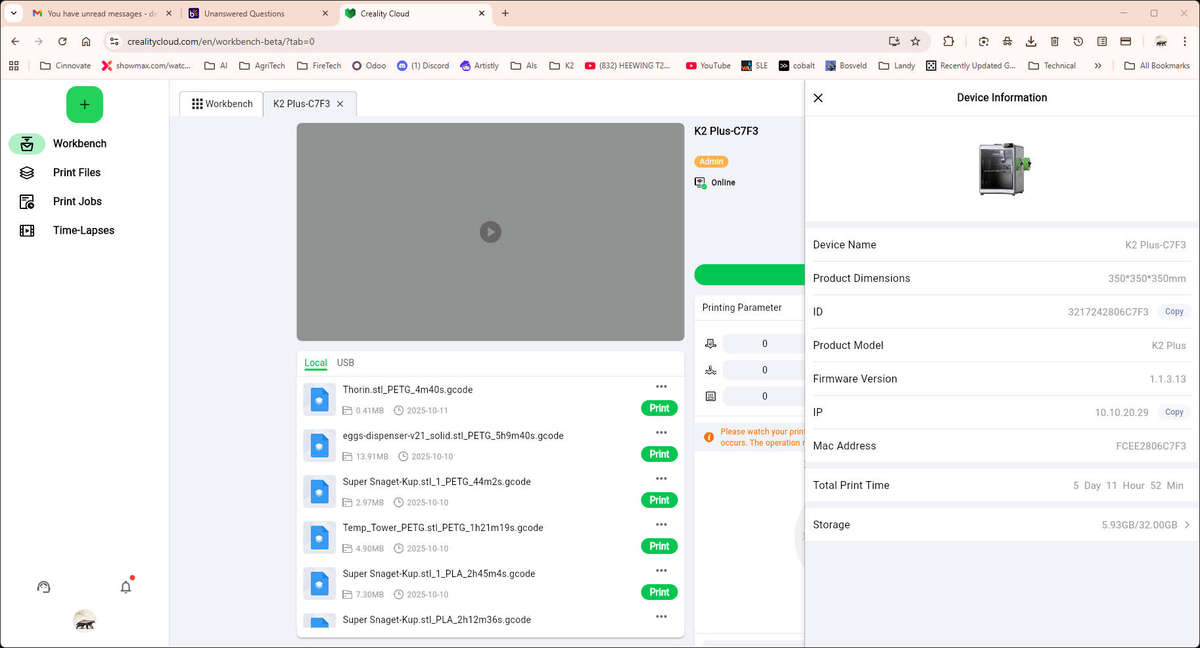1200x648 pixels.
Task: Go to Time-Lapses section
Action: point(83,231)
